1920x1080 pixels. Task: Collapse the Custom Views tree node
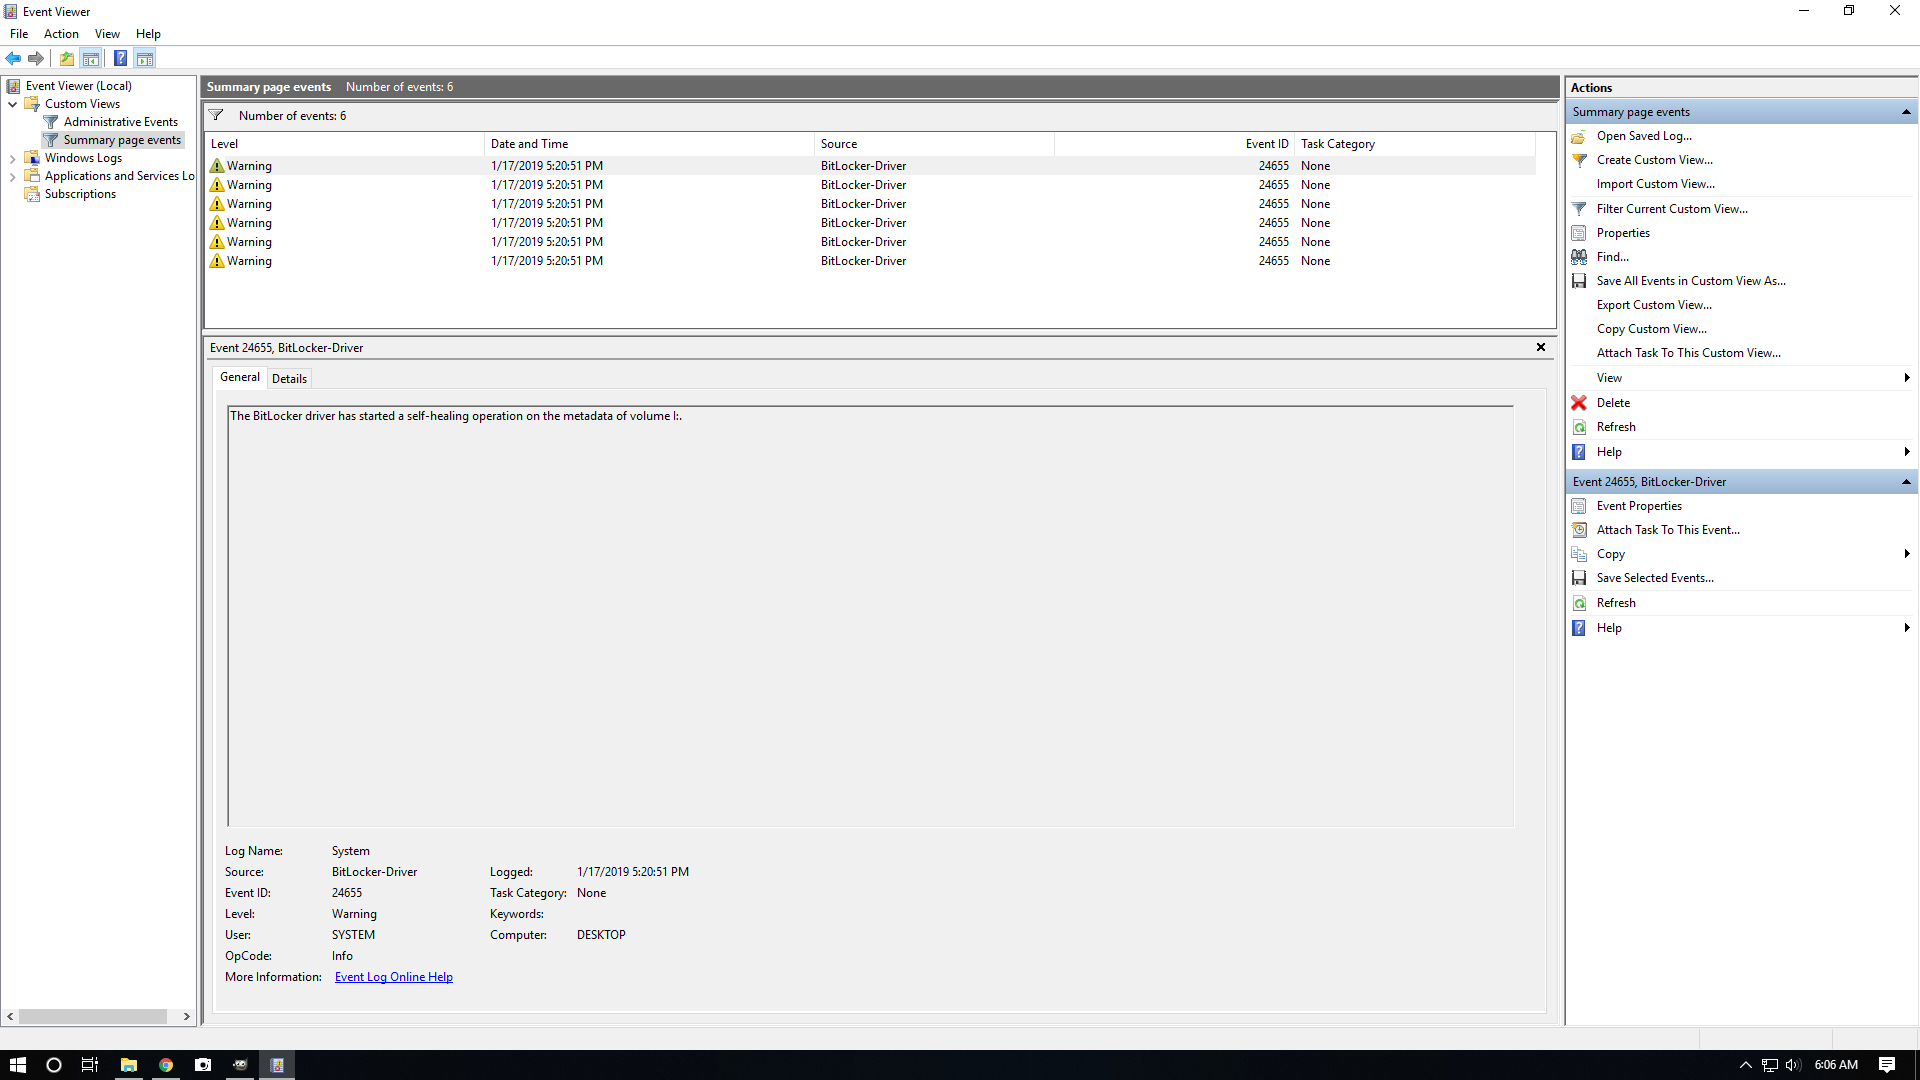pos(12,104)
